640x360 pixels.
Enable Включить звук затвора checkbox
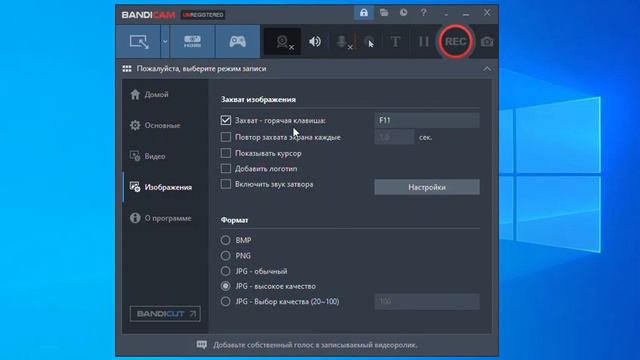click(x=226, y=184)
